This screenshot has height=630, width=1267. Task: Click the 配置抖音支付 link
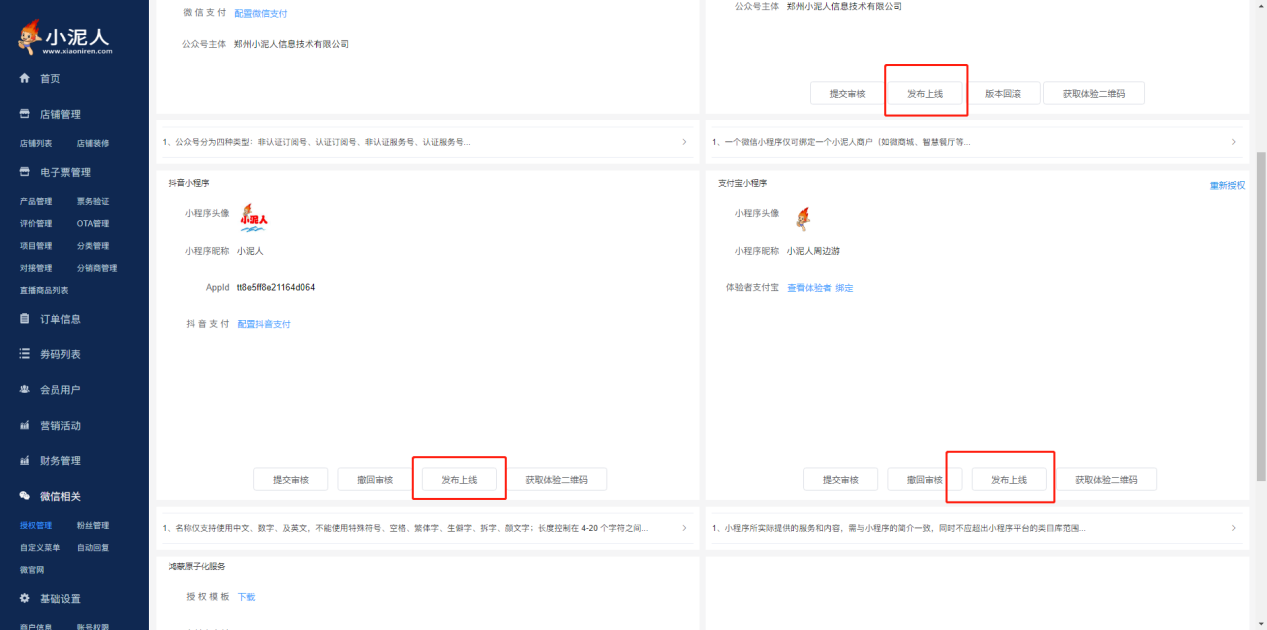tap(264, 324)
